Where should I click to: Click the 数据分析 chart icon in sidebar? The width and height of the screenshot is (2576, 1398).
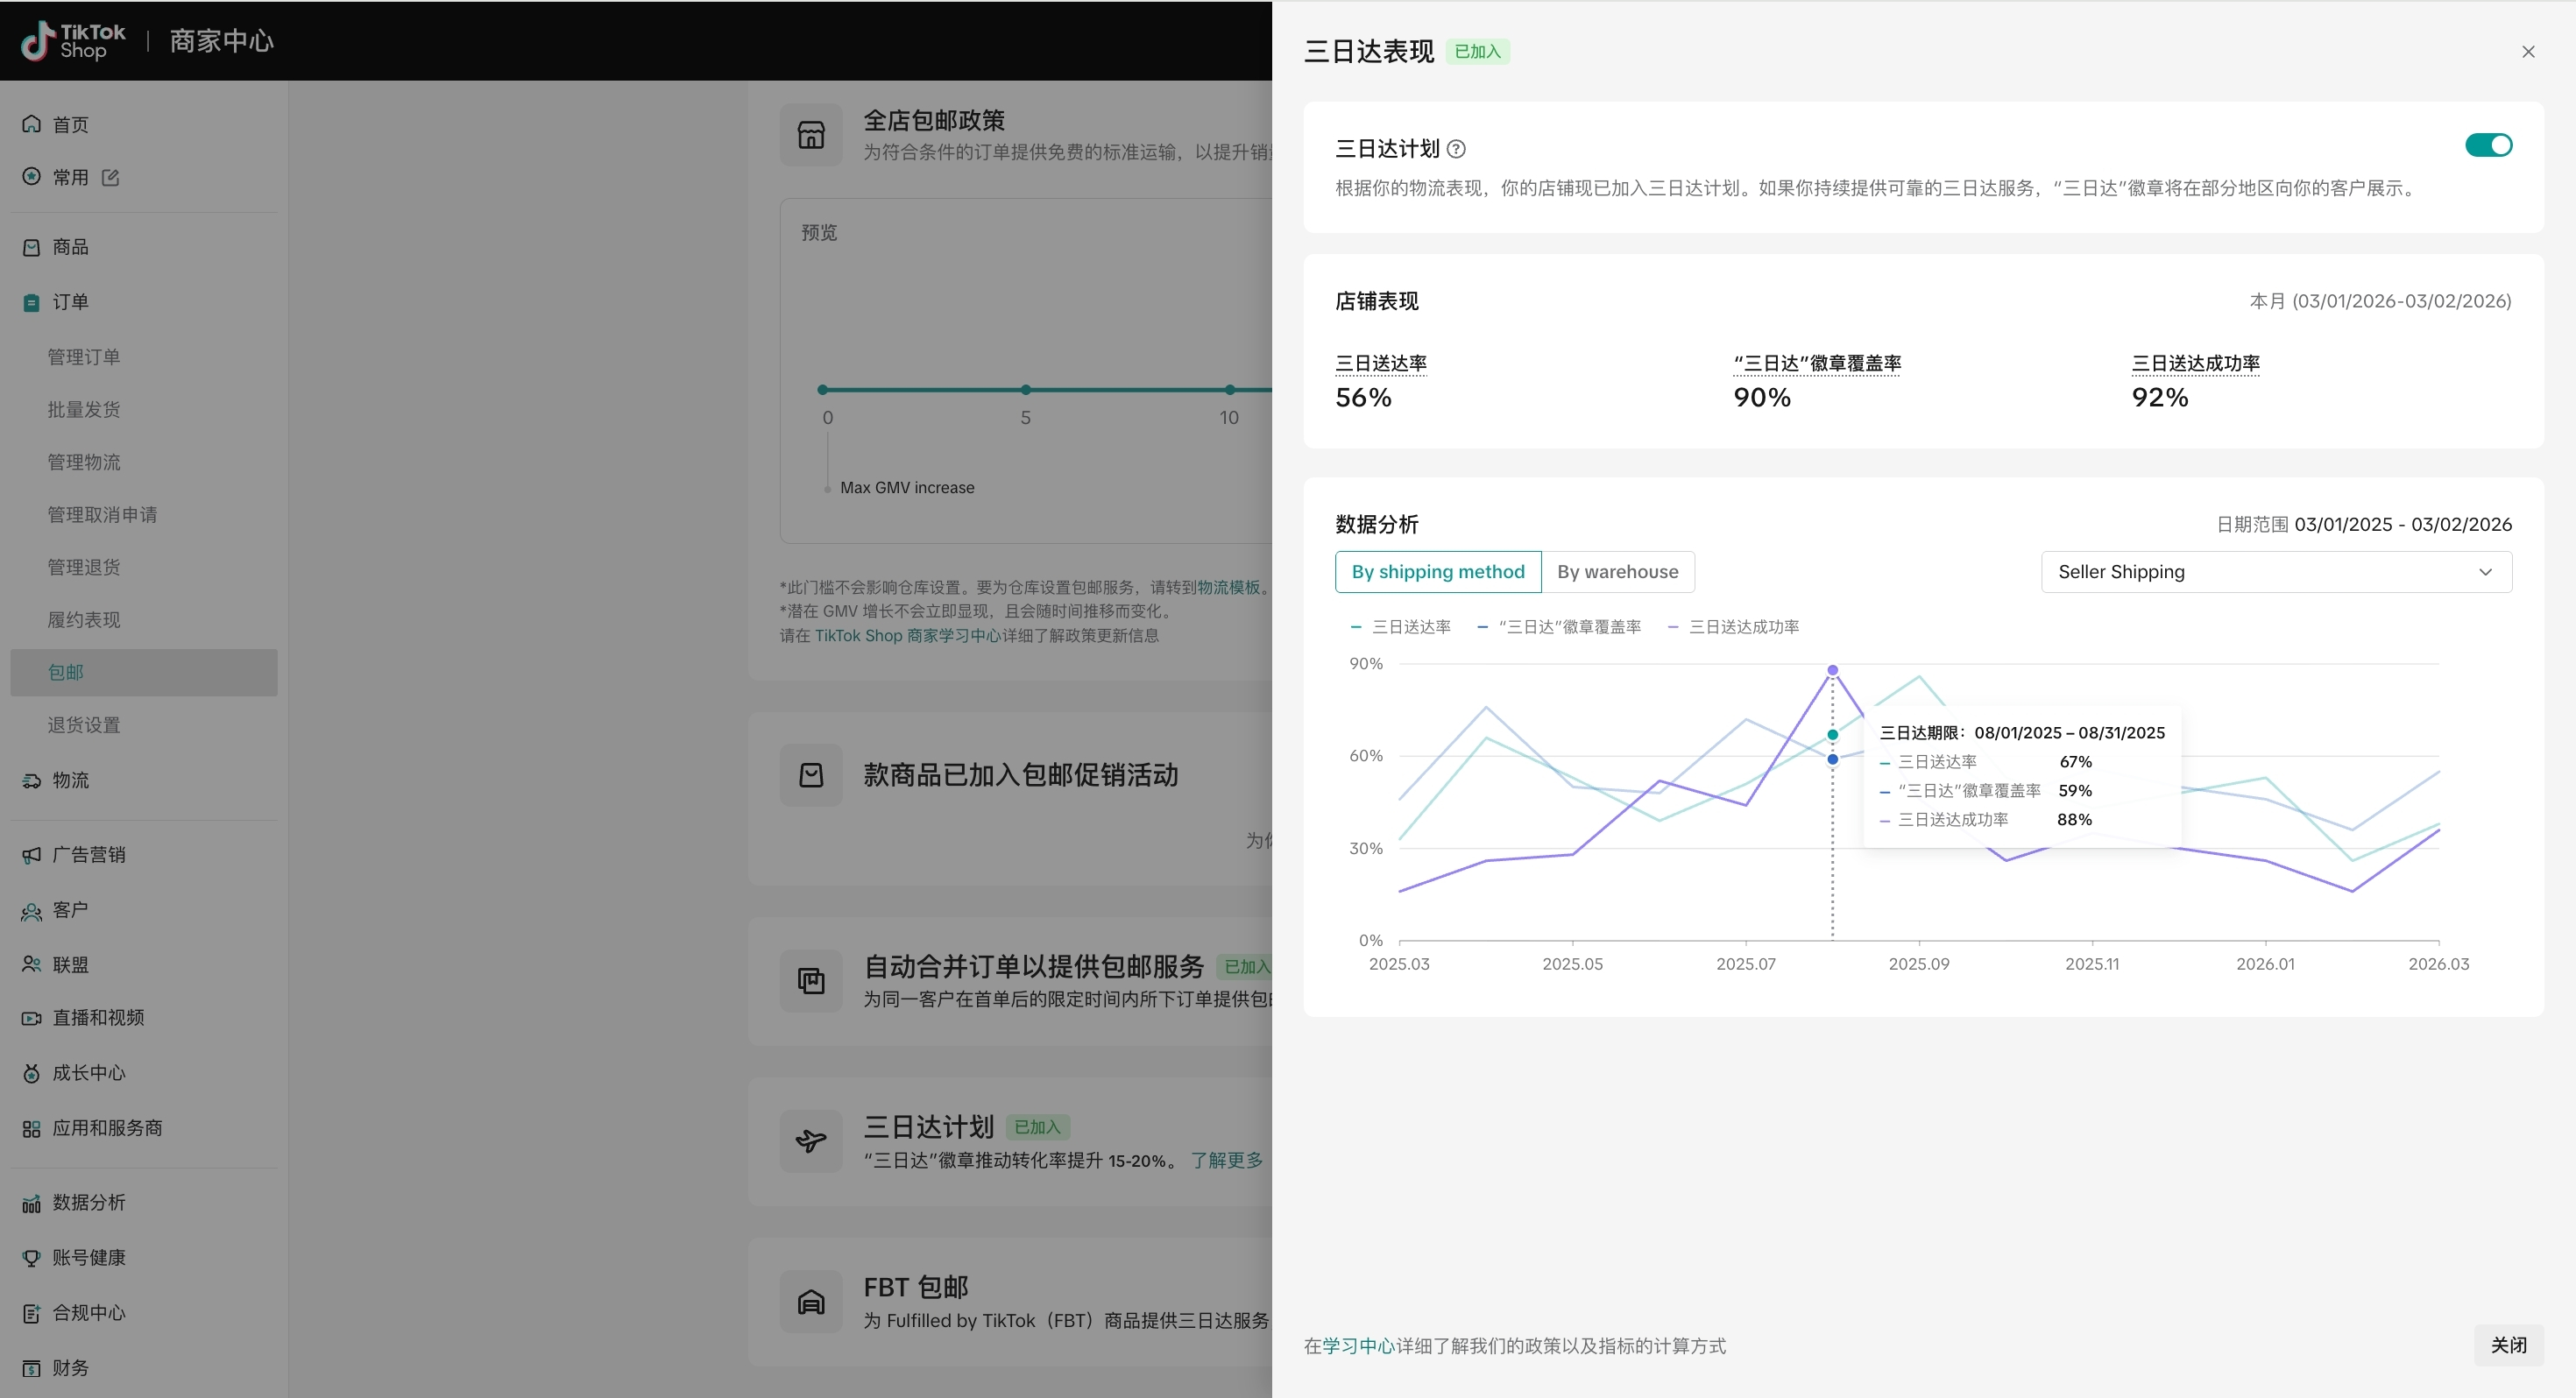tap(32, 1203)
